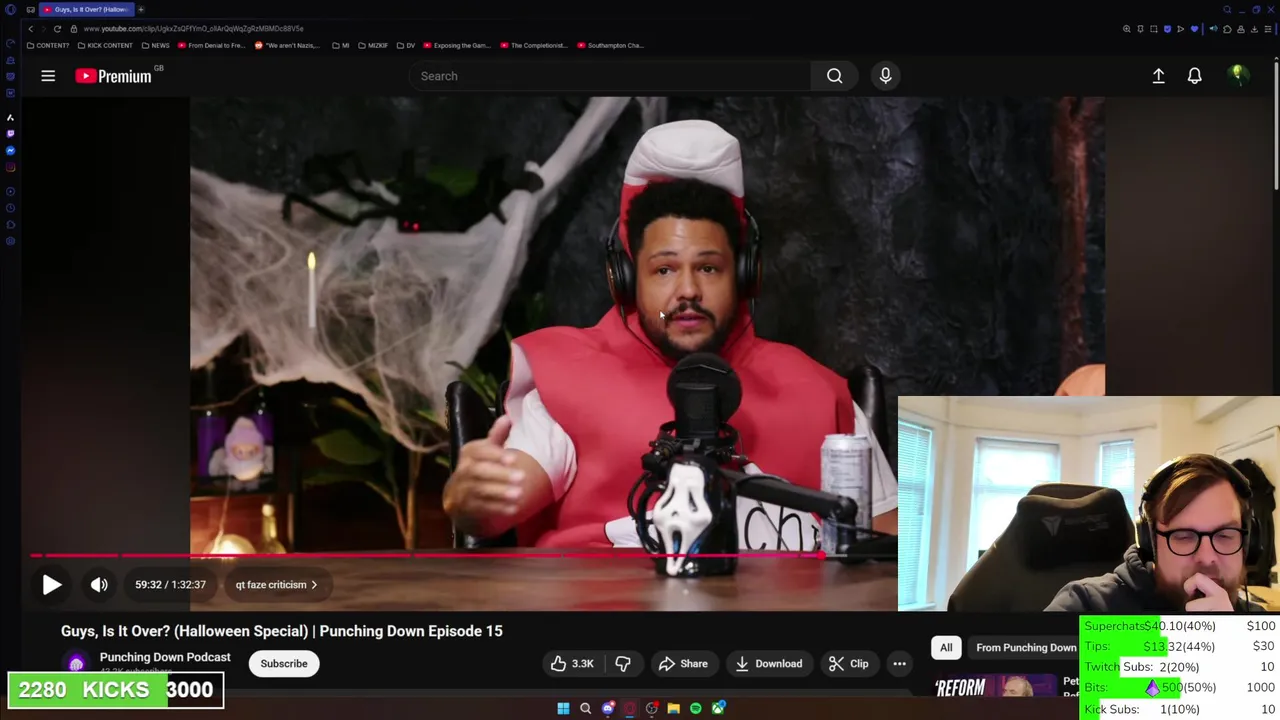Viewport: 1280px width, 720px height.
Task: Download the video
Action: coord(768,664)
